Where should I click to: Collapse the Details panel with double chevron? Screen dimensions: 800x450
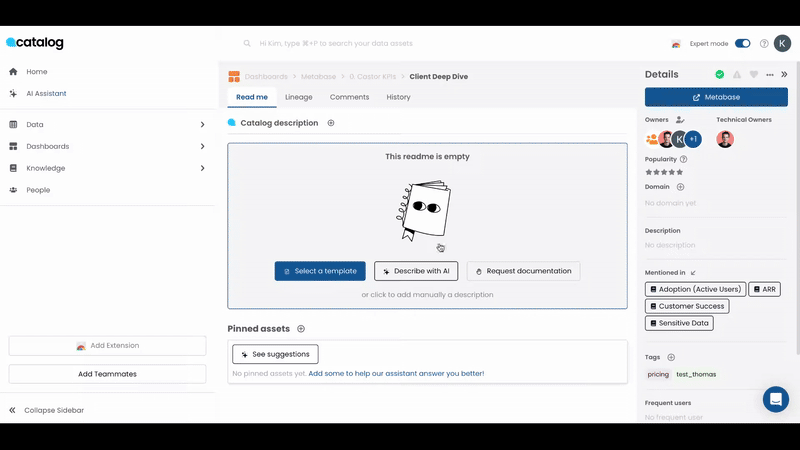point(785,74)
